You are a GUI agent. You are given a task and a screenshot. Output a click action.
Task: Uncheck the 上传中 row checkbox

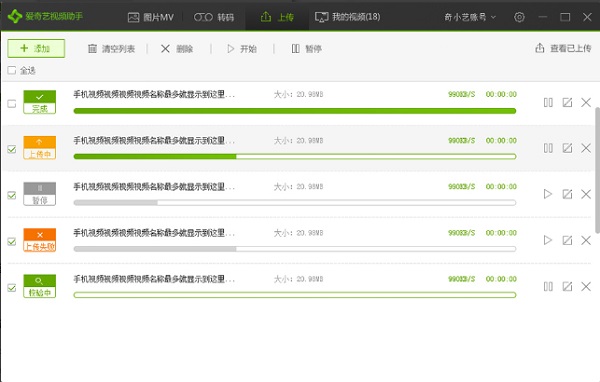pyautogui.click(x=12, y=149)
